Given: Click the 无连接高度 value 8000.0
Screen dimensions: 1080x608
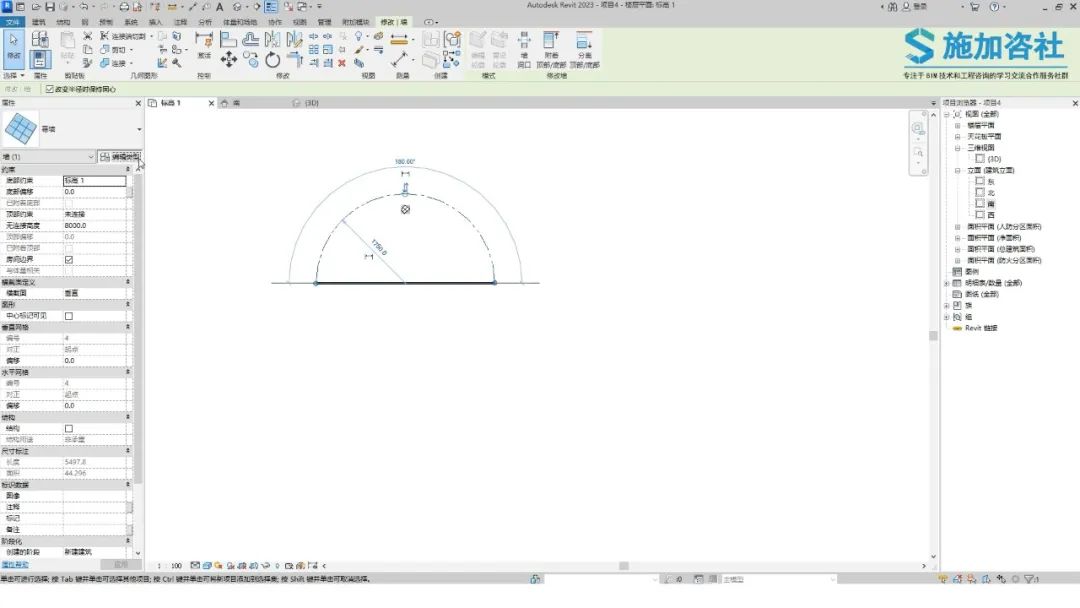Looking at the screenshot, I should (x=94, y=225).
